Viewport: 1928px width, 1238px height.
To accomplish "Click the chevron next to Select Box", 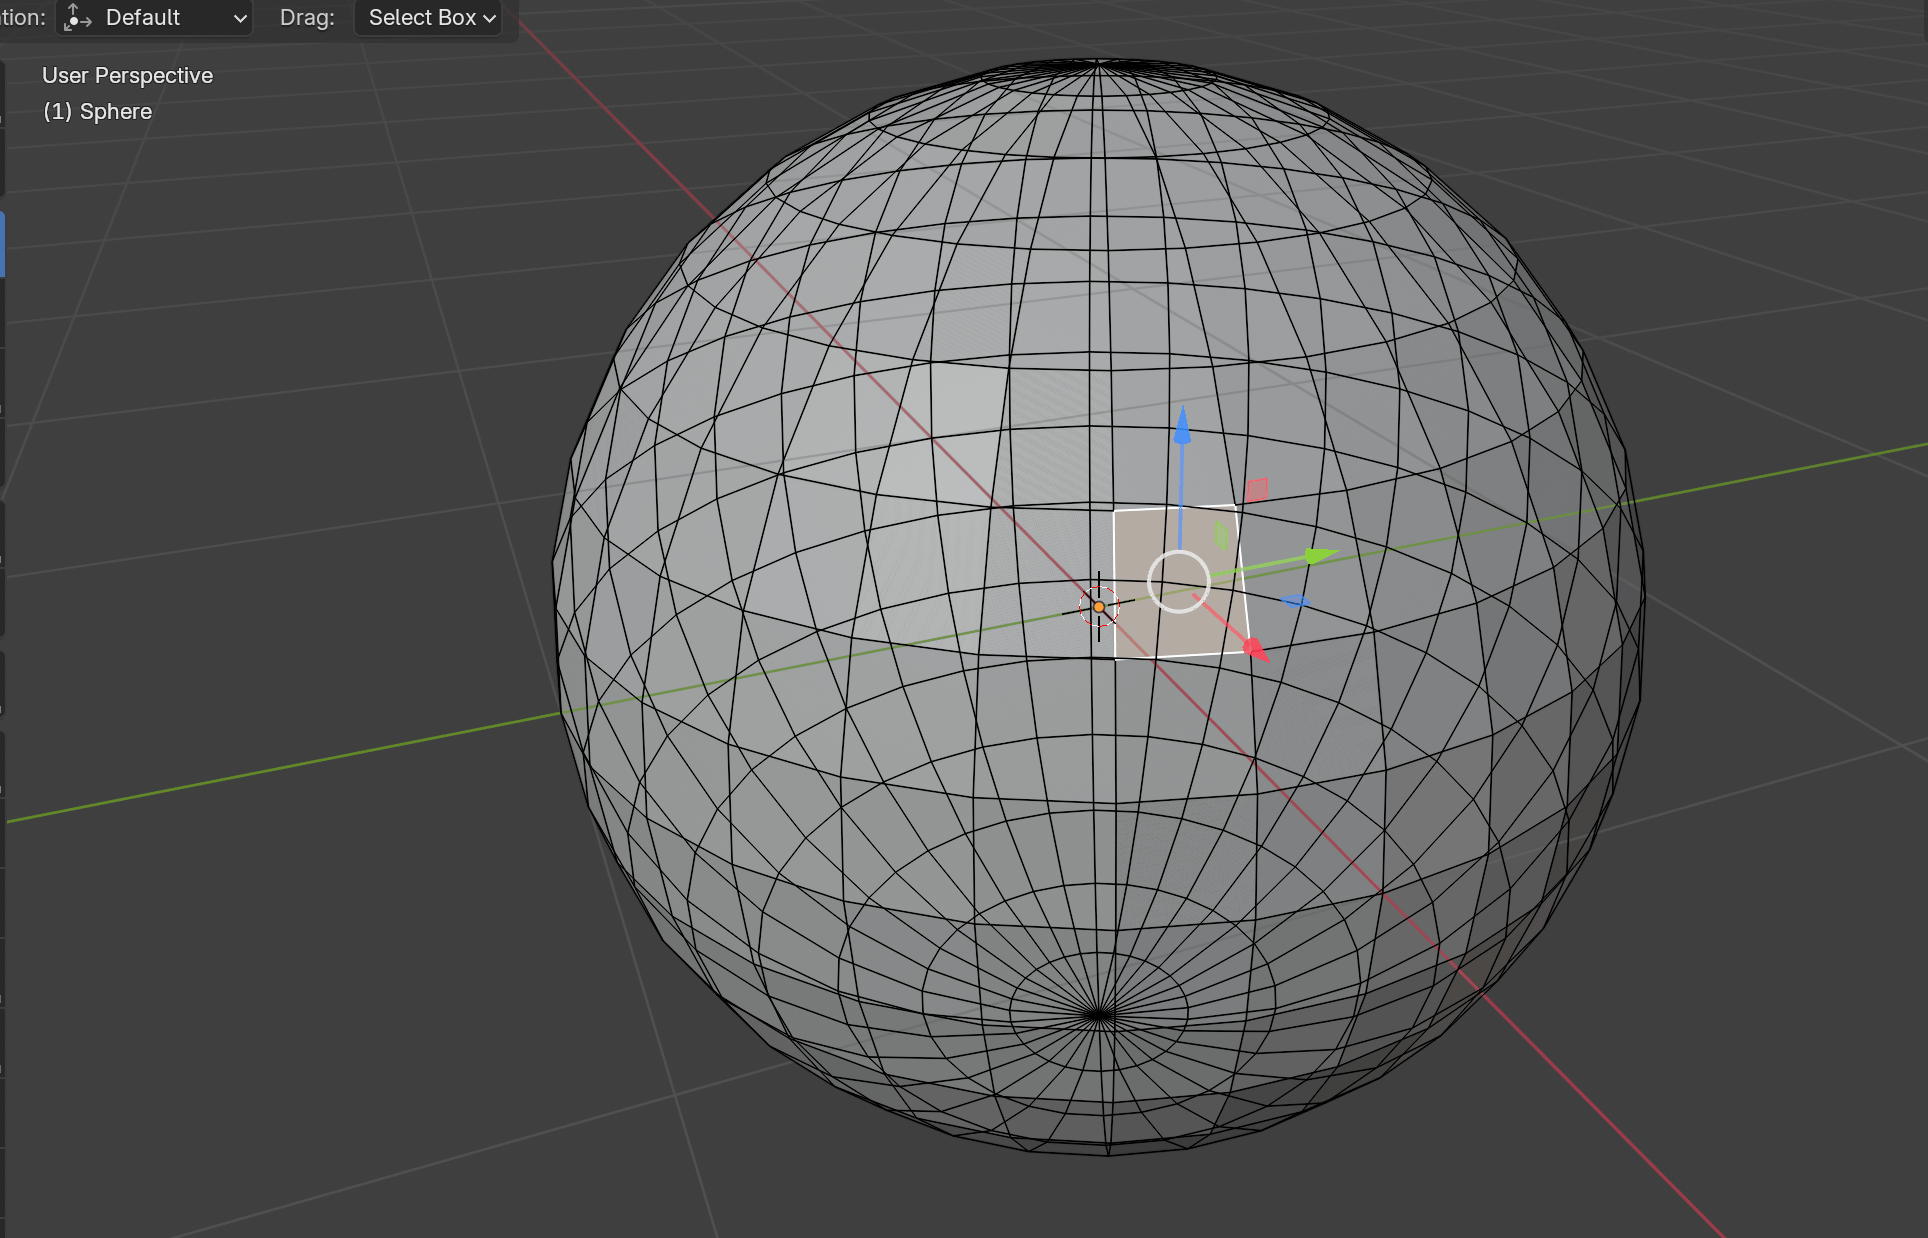I will click(490, 17).
